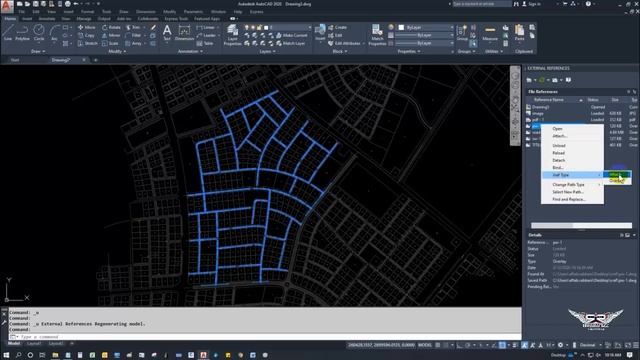
Task: Choose Find and Replace... from context menu
Action: point(572,199)
